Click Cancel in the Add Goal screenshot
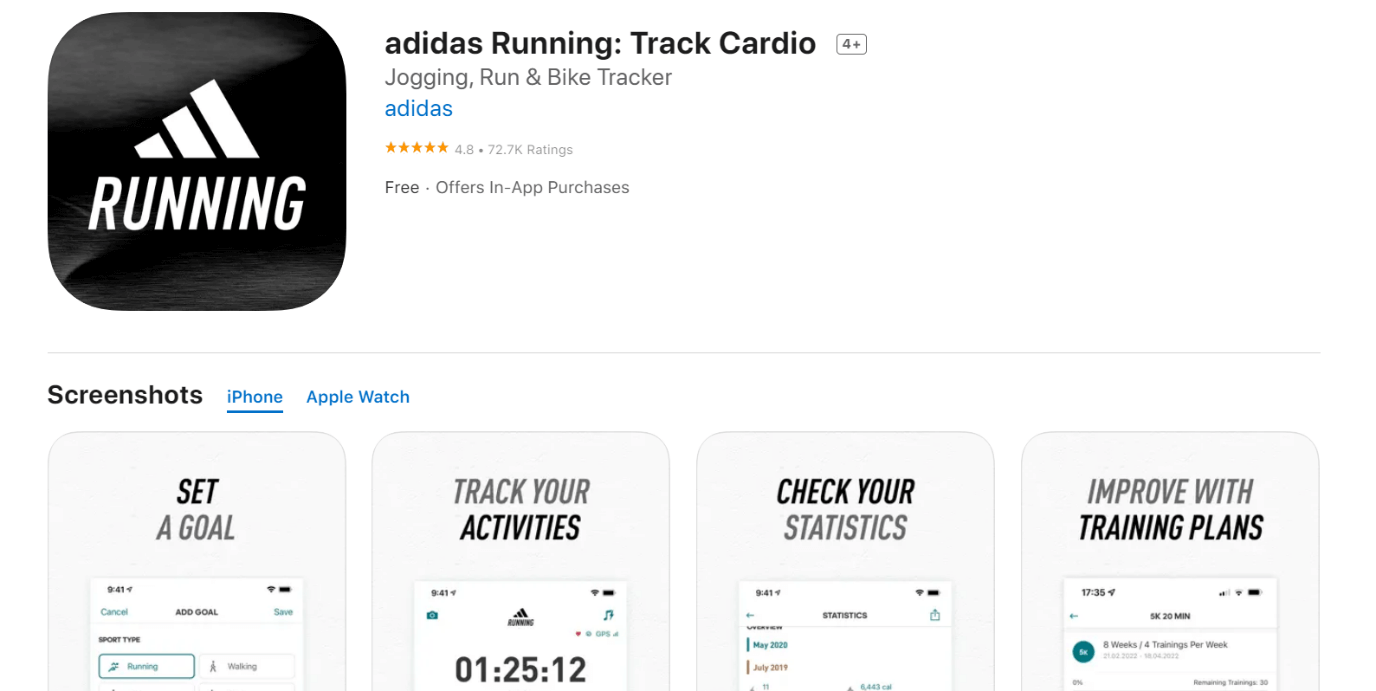The image size is (1376, 691). click(x=114, y=612)
